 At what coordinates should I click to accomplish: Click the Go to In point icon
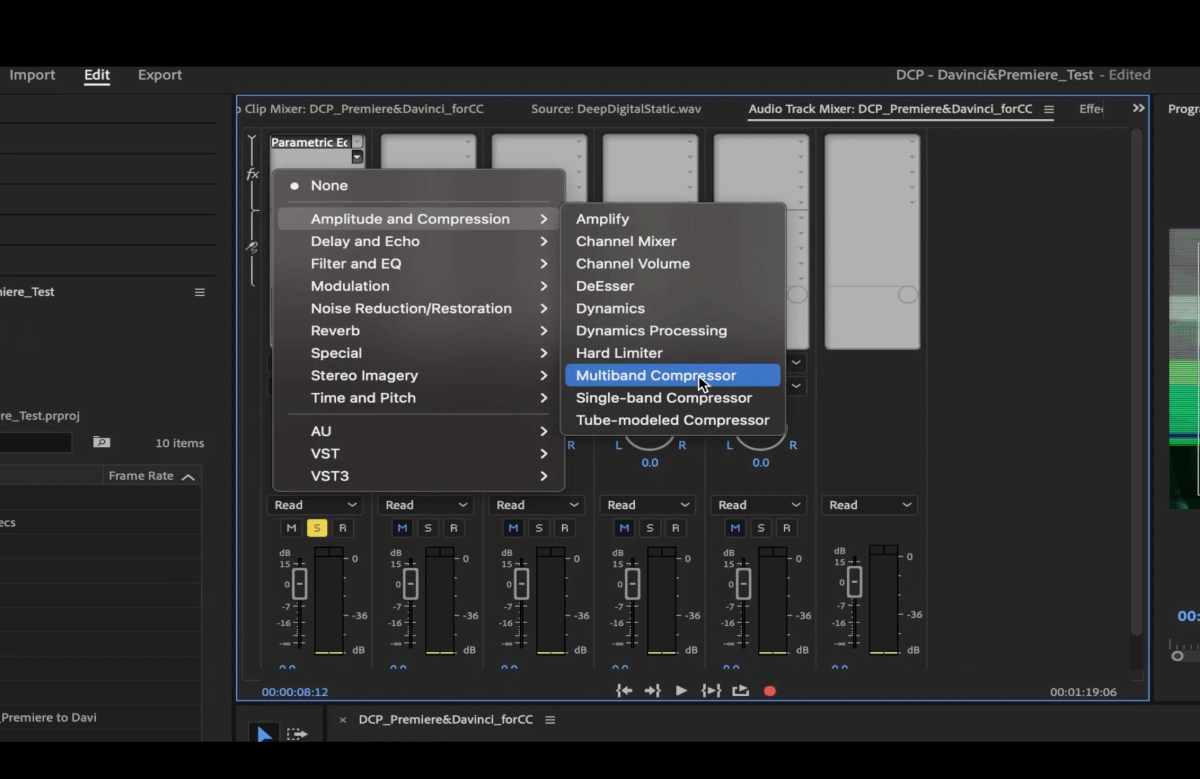[x=624, y=690]
